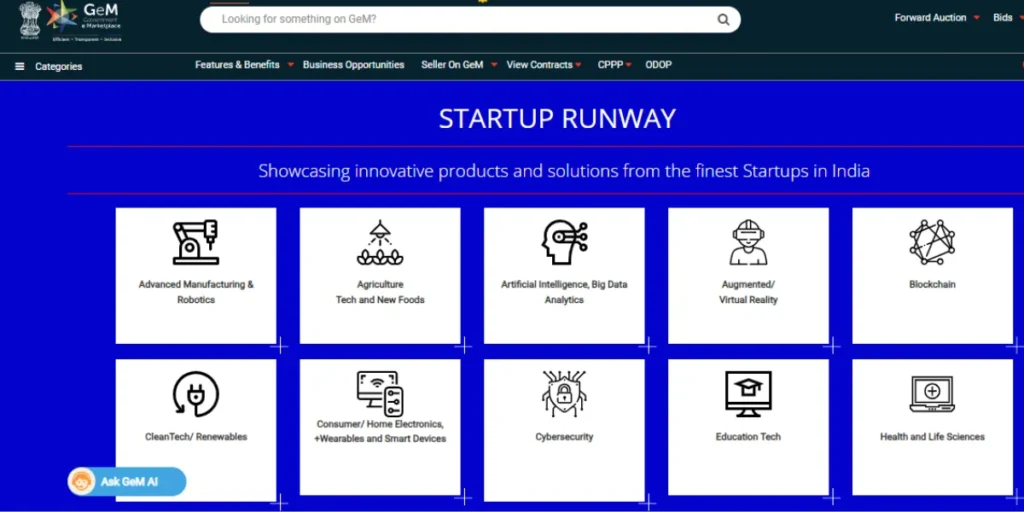This screenshot has height=512, width=1024.
Task: Open the Categories hamburger menu icon
Action: 20,66
